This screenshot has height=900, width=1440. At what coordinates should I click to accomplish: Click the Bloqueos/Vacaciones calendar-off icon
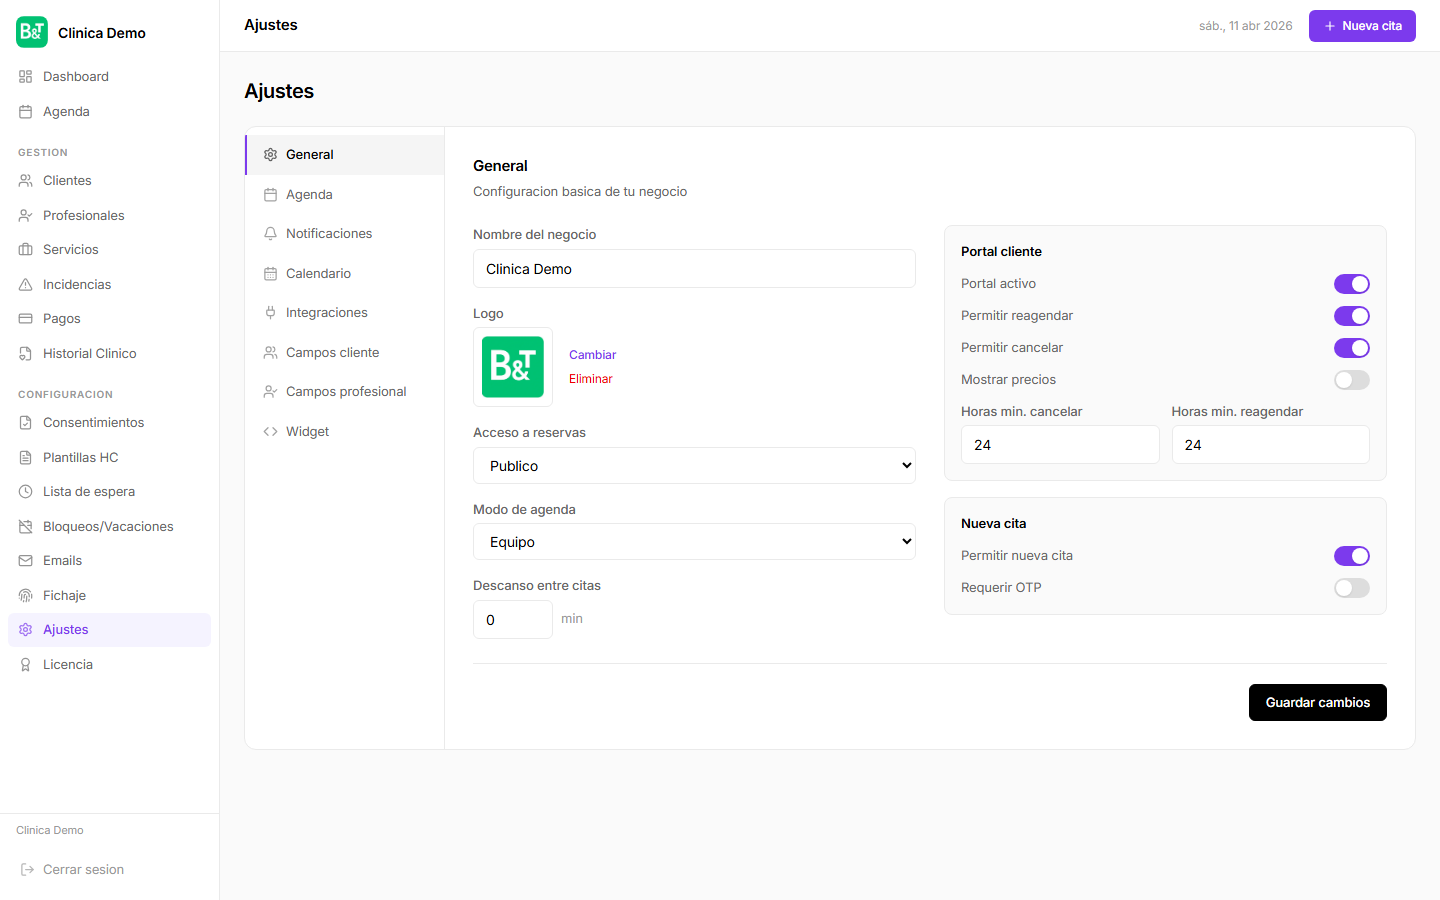click(26, 527)
